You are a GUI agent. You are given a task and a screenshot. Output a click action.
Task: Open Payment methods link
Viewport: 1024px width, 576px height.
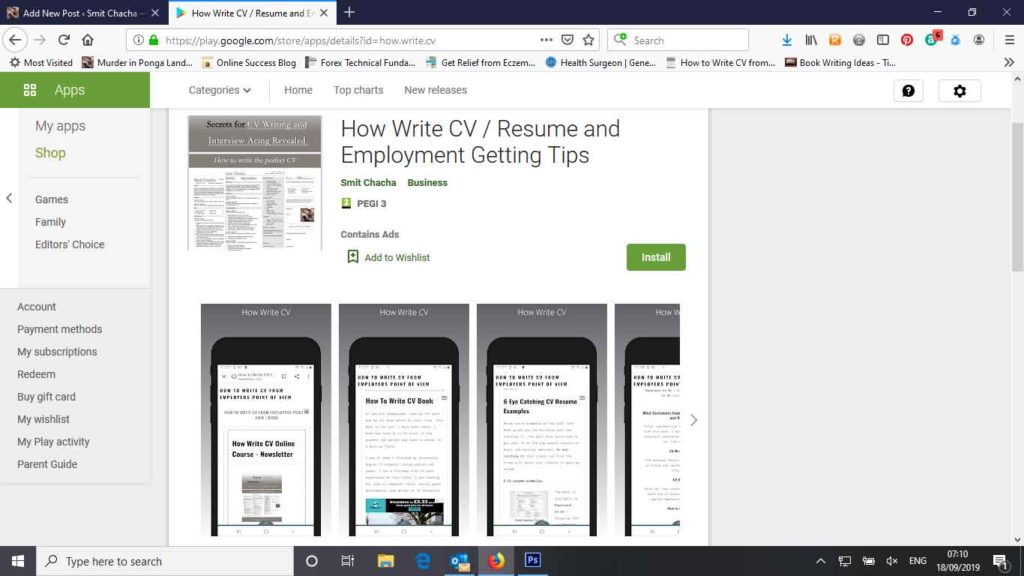pyautogui.click(x=59, y=329)
